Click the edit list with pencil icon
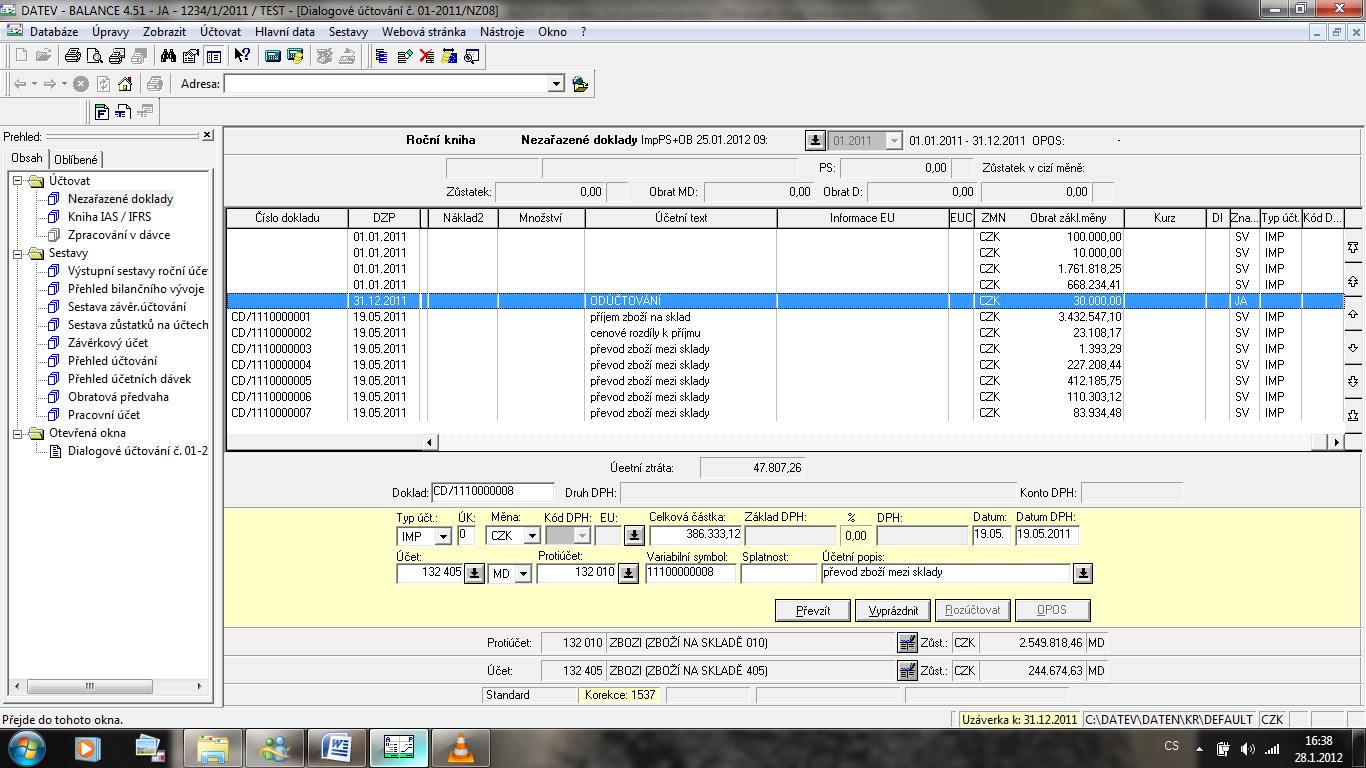The width and height of the screenshot is (1366, 768). [x=404, y=56]
